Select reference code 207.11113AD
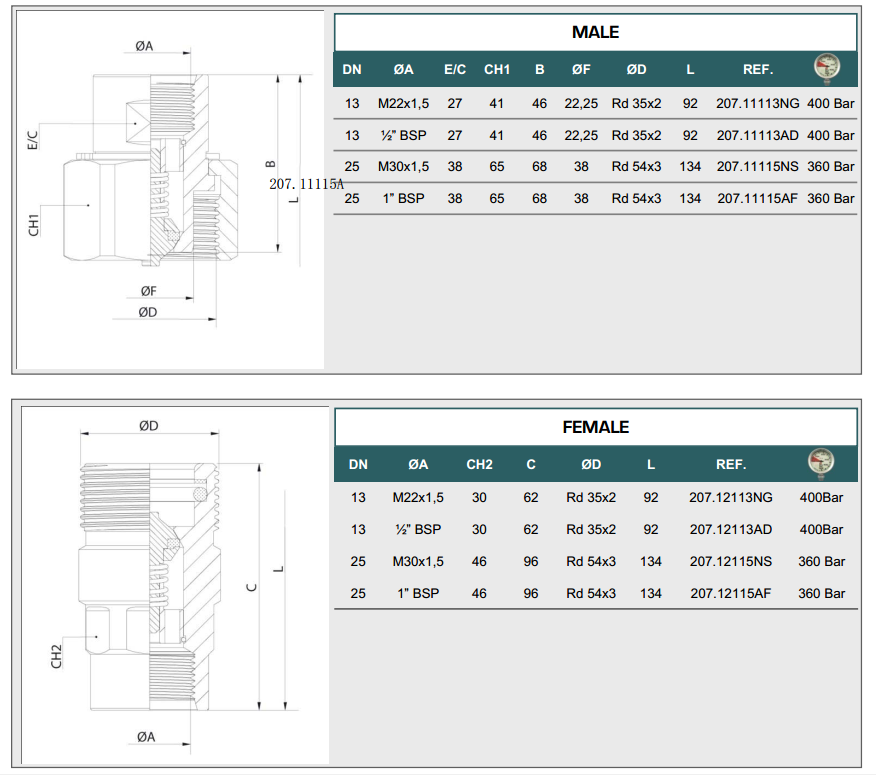Screen dimensions: 876x775 click(x=758, y=135)
